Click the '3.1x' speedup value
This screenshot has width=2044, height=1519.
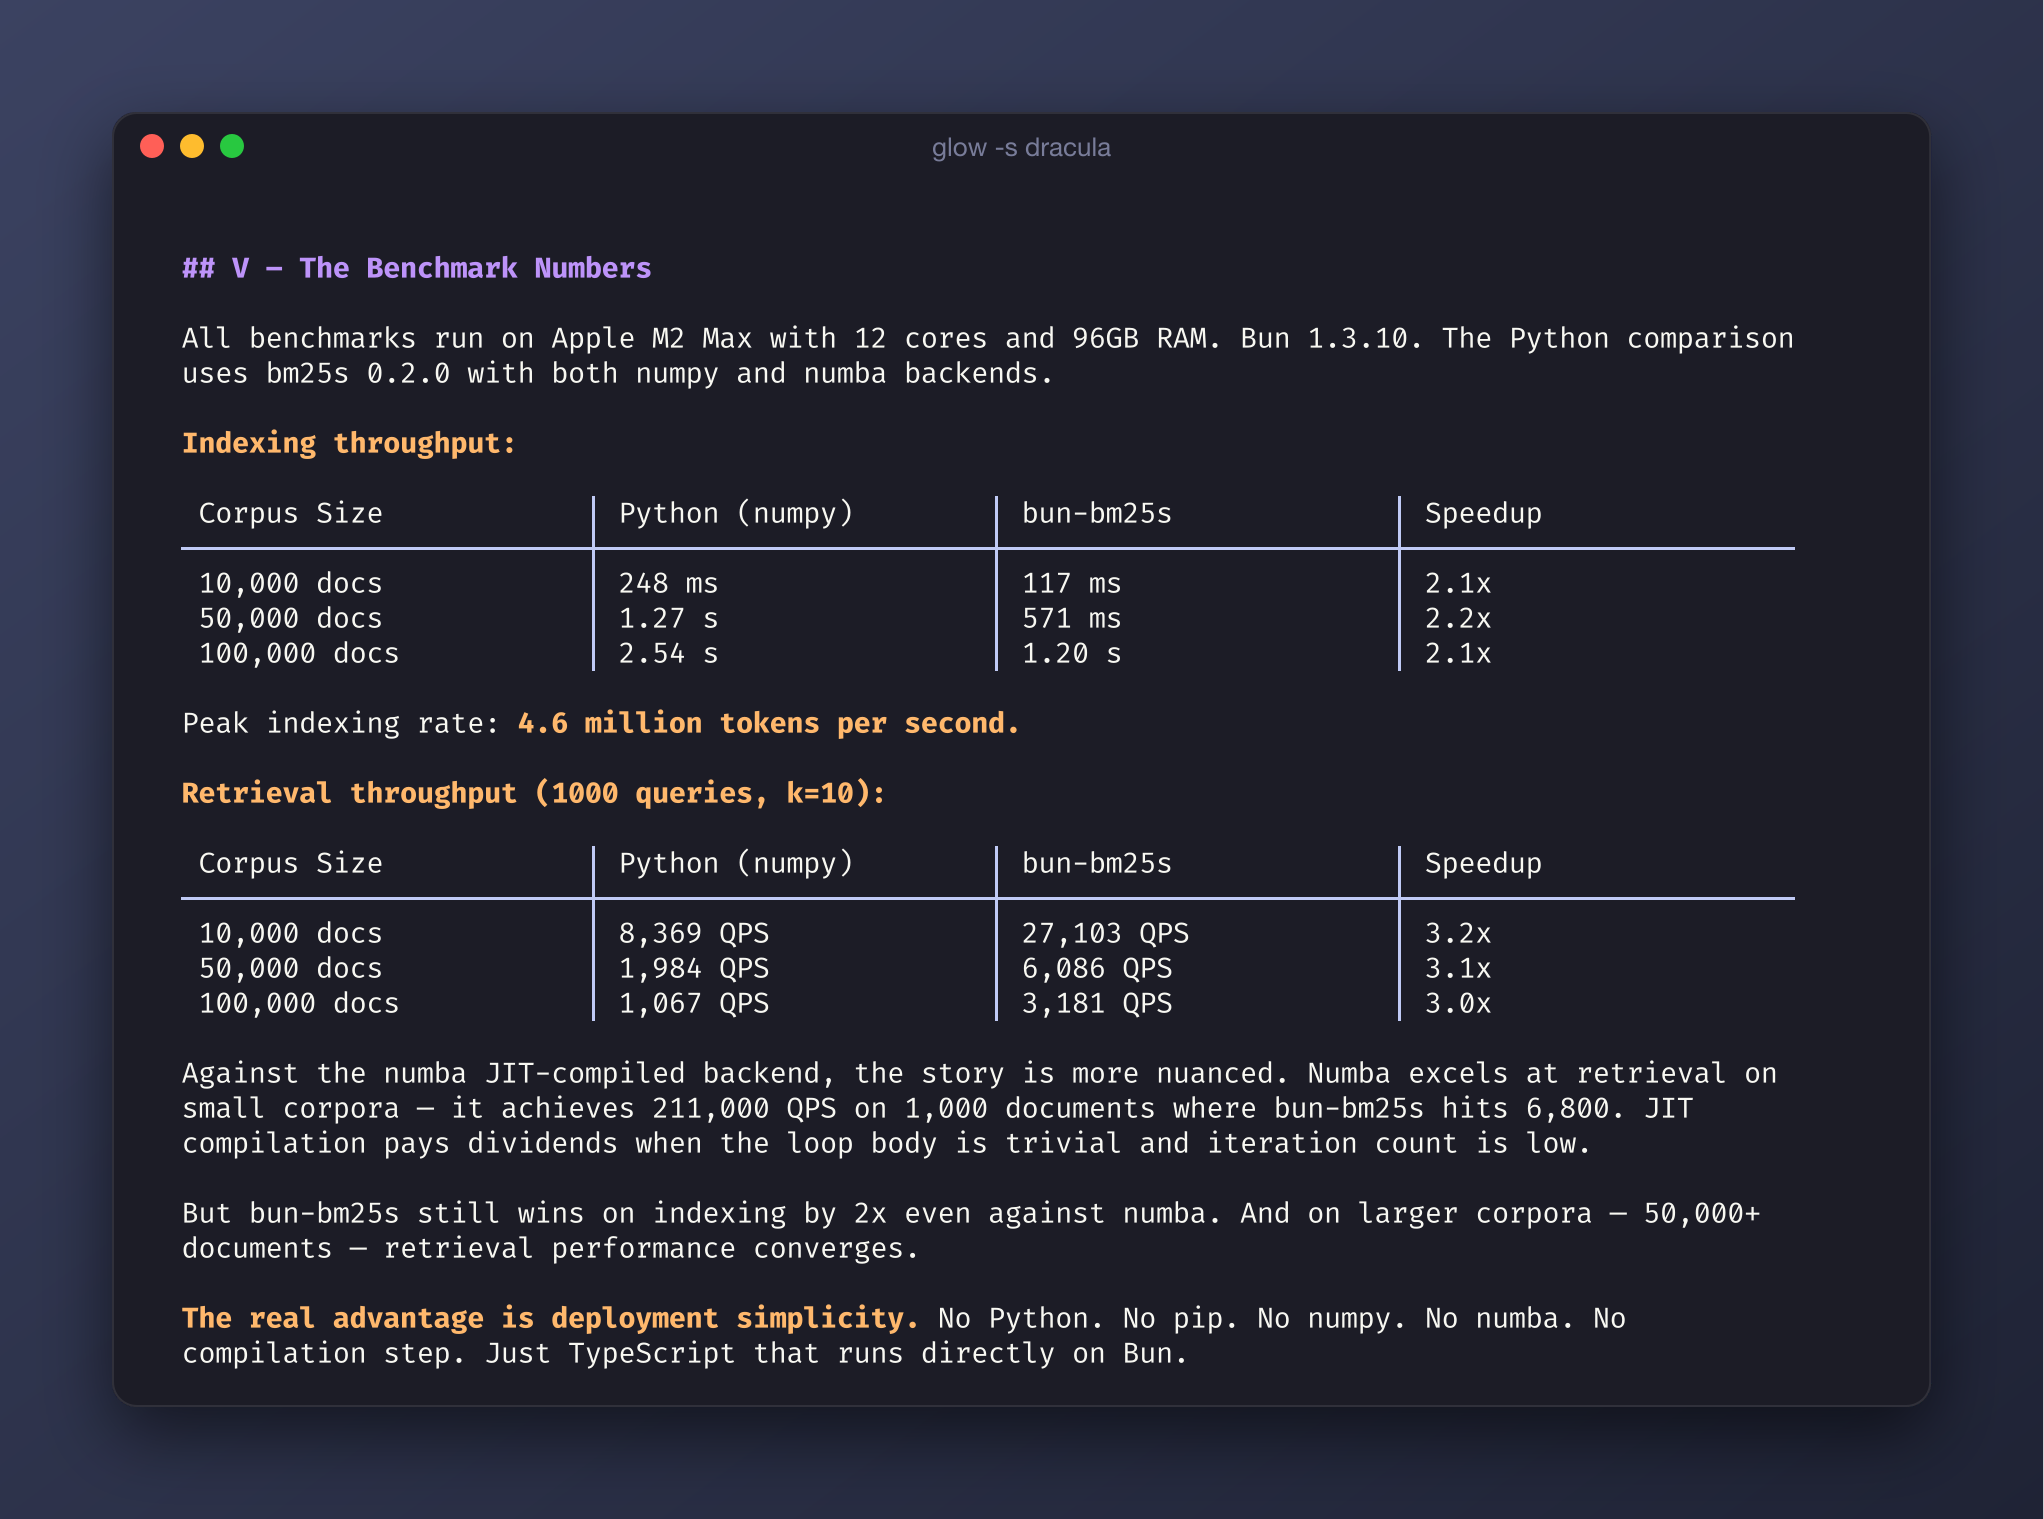(1458, 968)
